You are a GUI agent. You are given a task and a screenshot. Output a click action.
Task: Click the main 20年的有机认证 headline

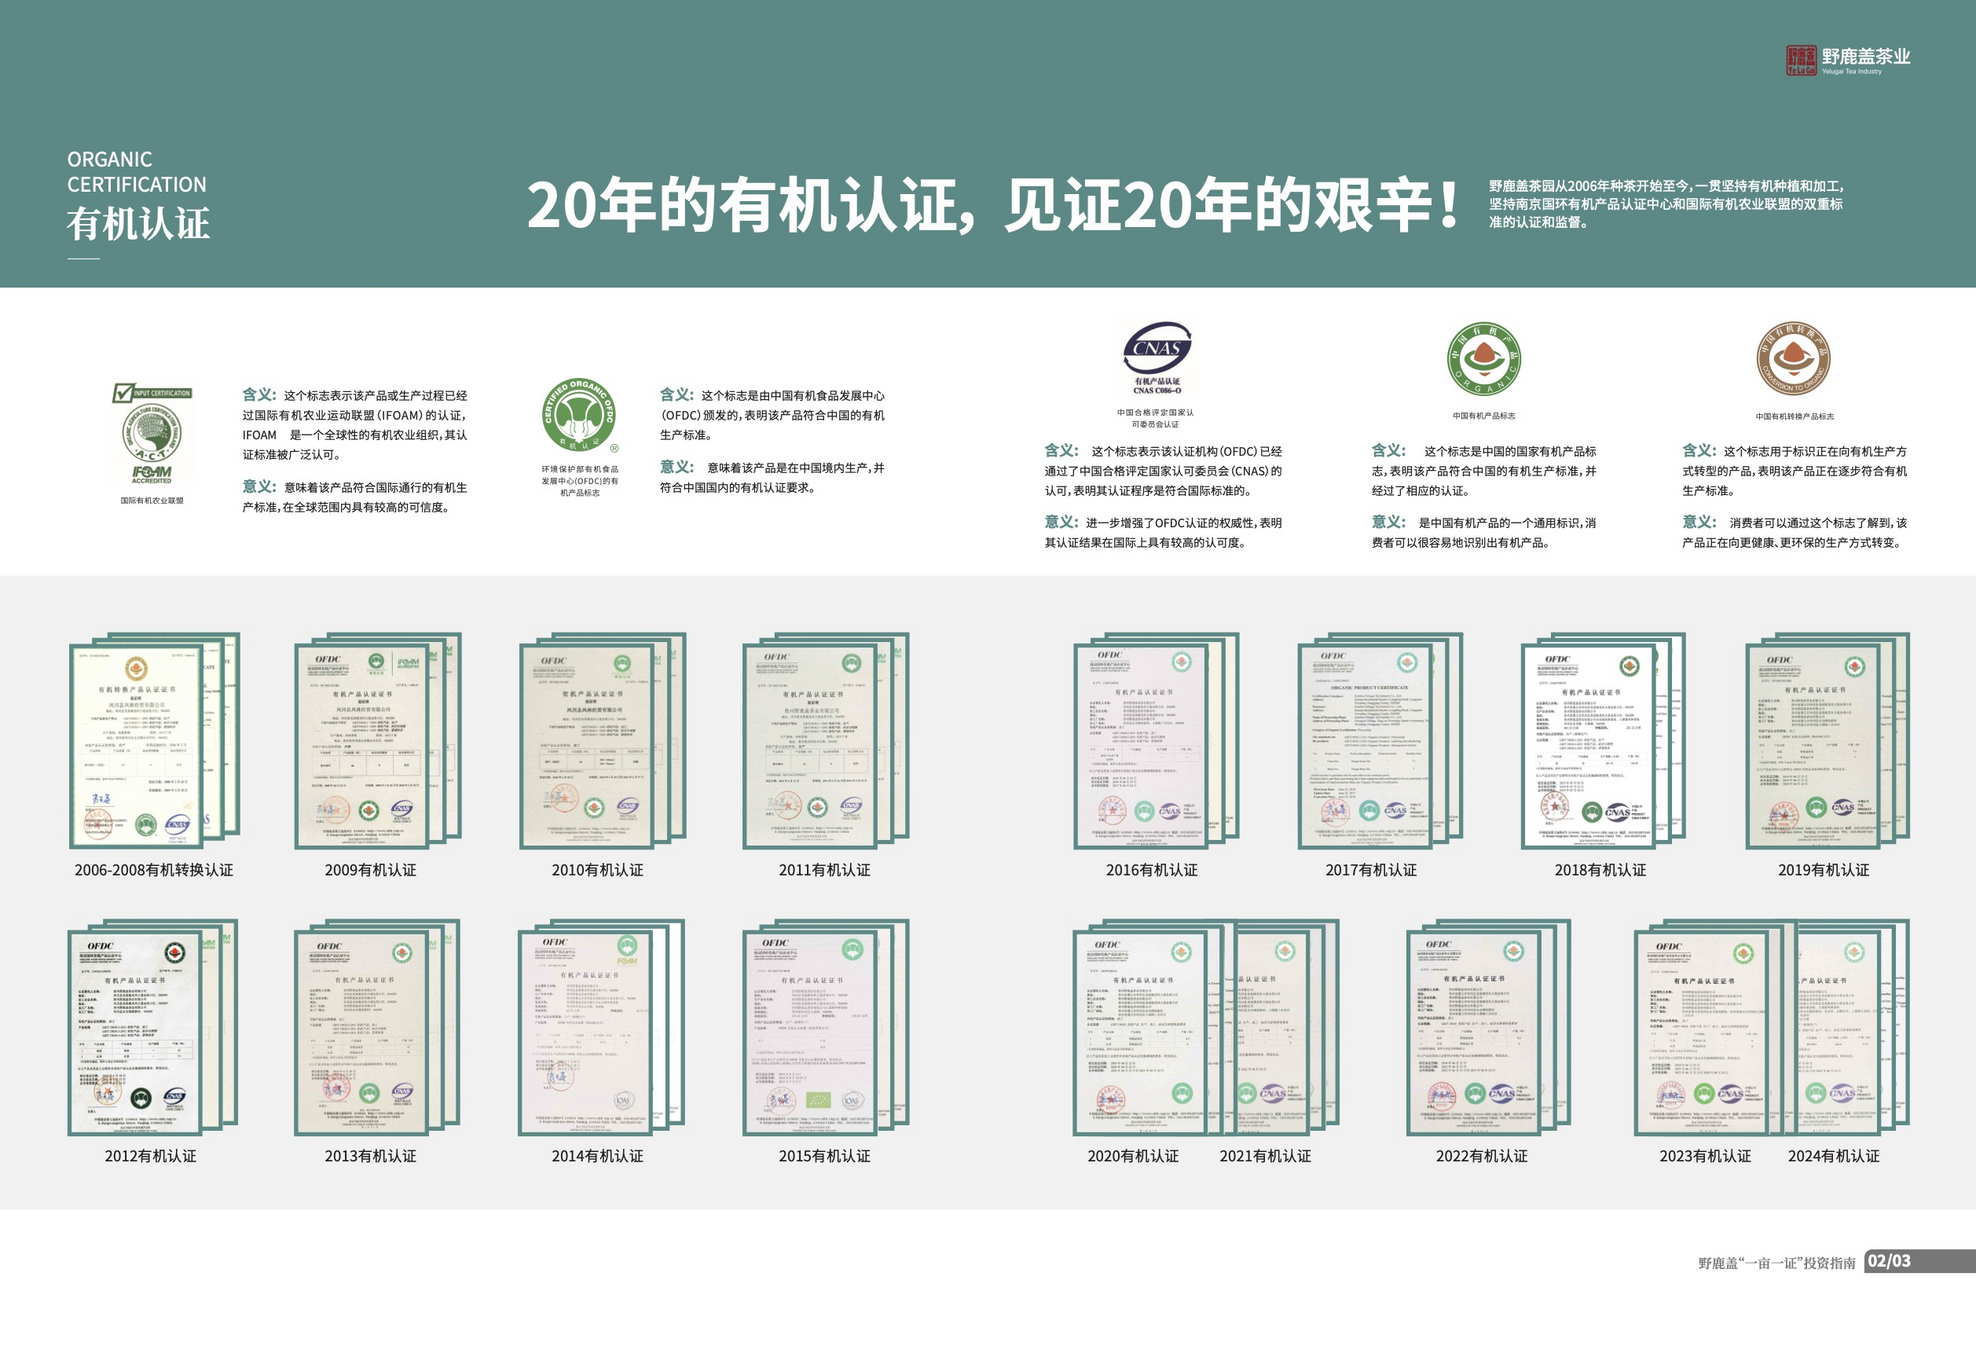(x=991, y=205)
